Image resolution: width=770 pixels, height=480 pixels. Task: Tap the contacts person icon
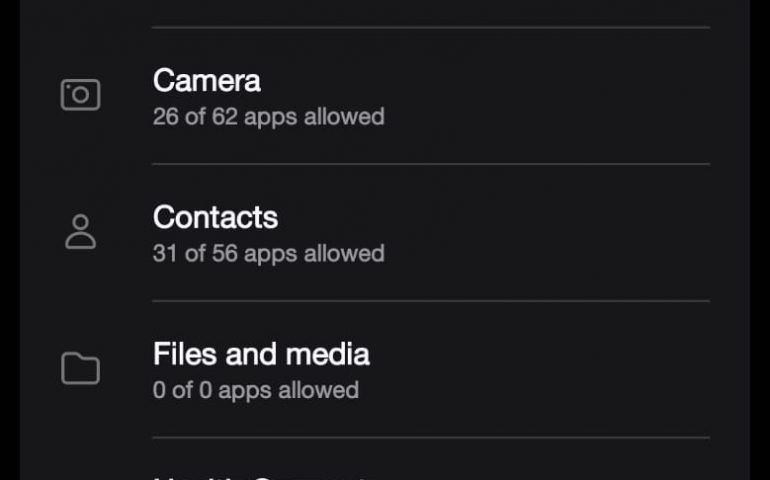tap(81, 231)
